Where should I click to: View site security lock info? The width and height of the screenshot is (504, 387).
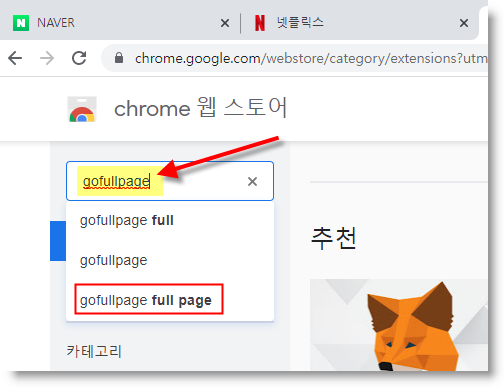point(119,58)
